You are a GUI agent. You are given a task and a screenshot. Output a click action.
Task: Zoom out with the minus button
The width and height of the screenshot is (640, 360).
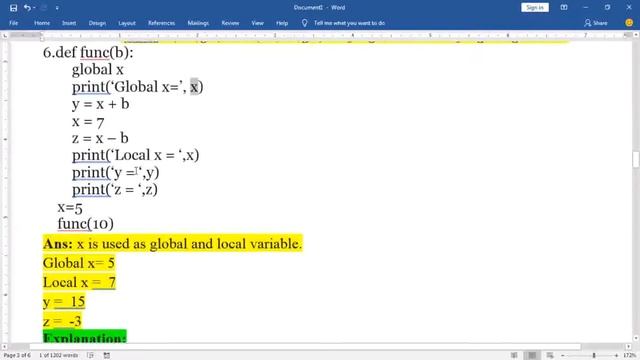[562, 356]
